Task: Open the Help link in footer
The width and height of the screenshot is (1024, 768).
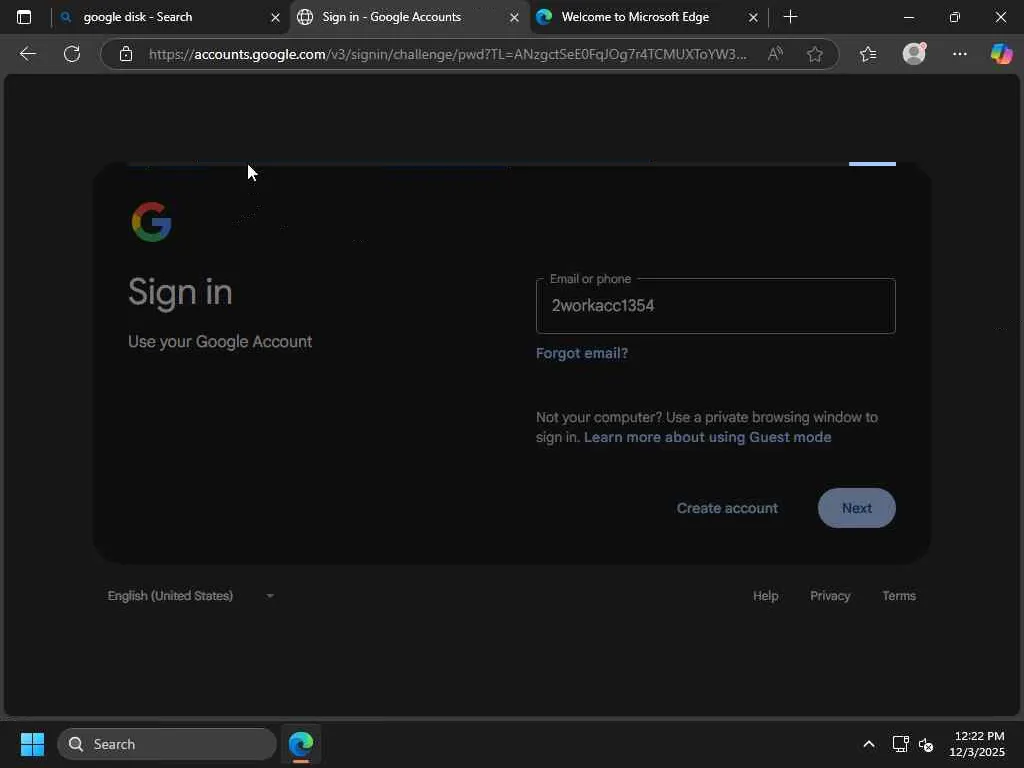Action: 765,596
